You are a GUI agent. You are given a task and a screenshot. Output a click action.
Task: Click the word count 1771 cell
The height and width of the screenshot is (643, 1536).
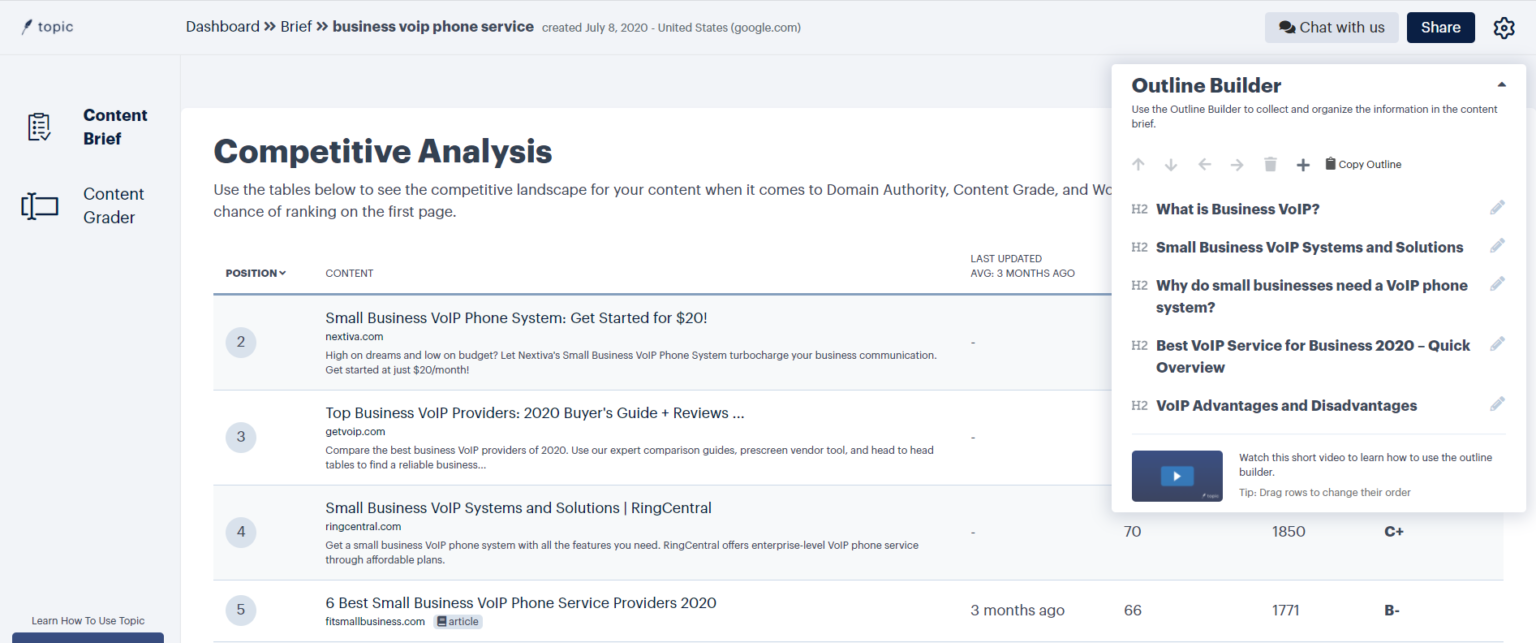(1288, 610)
